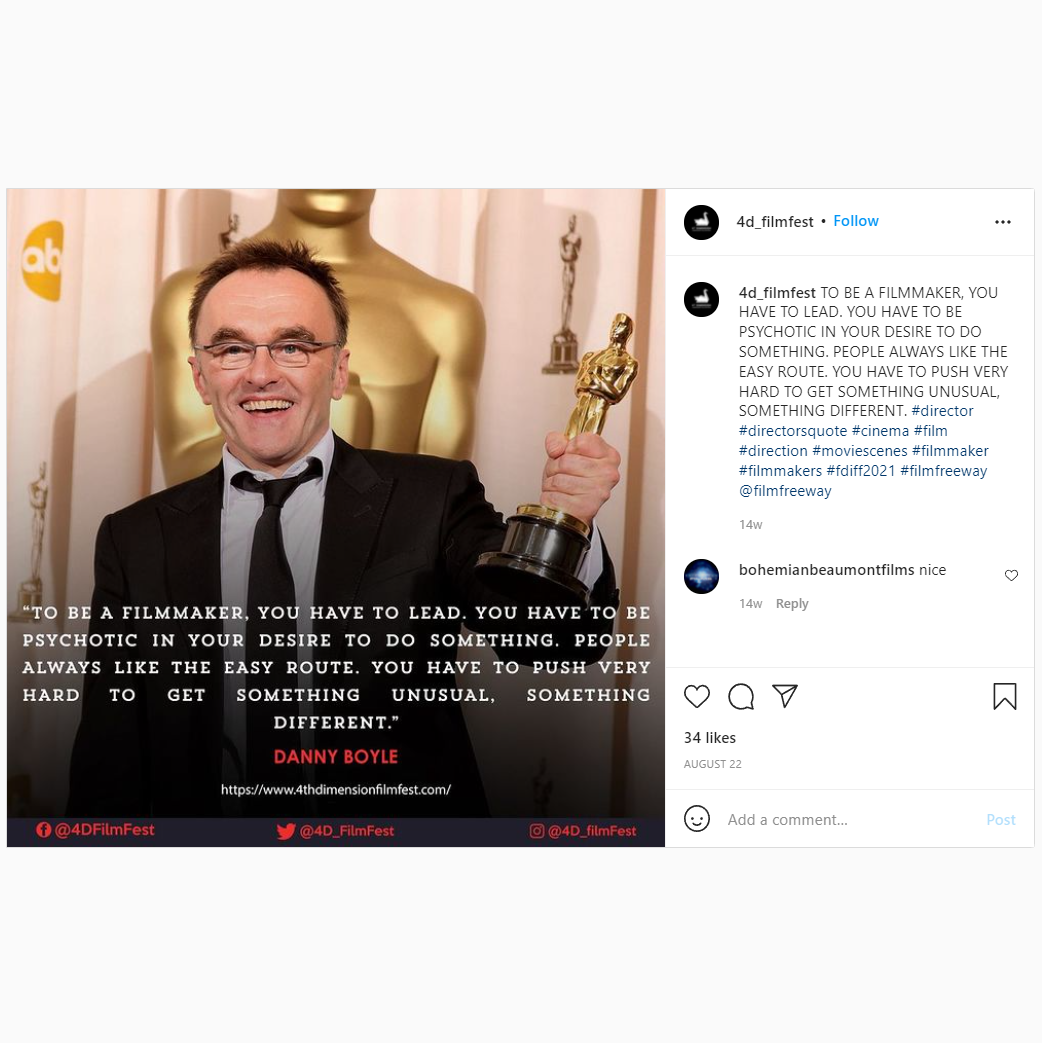Open the three-dot more options menu

(x=1003, y=222)
